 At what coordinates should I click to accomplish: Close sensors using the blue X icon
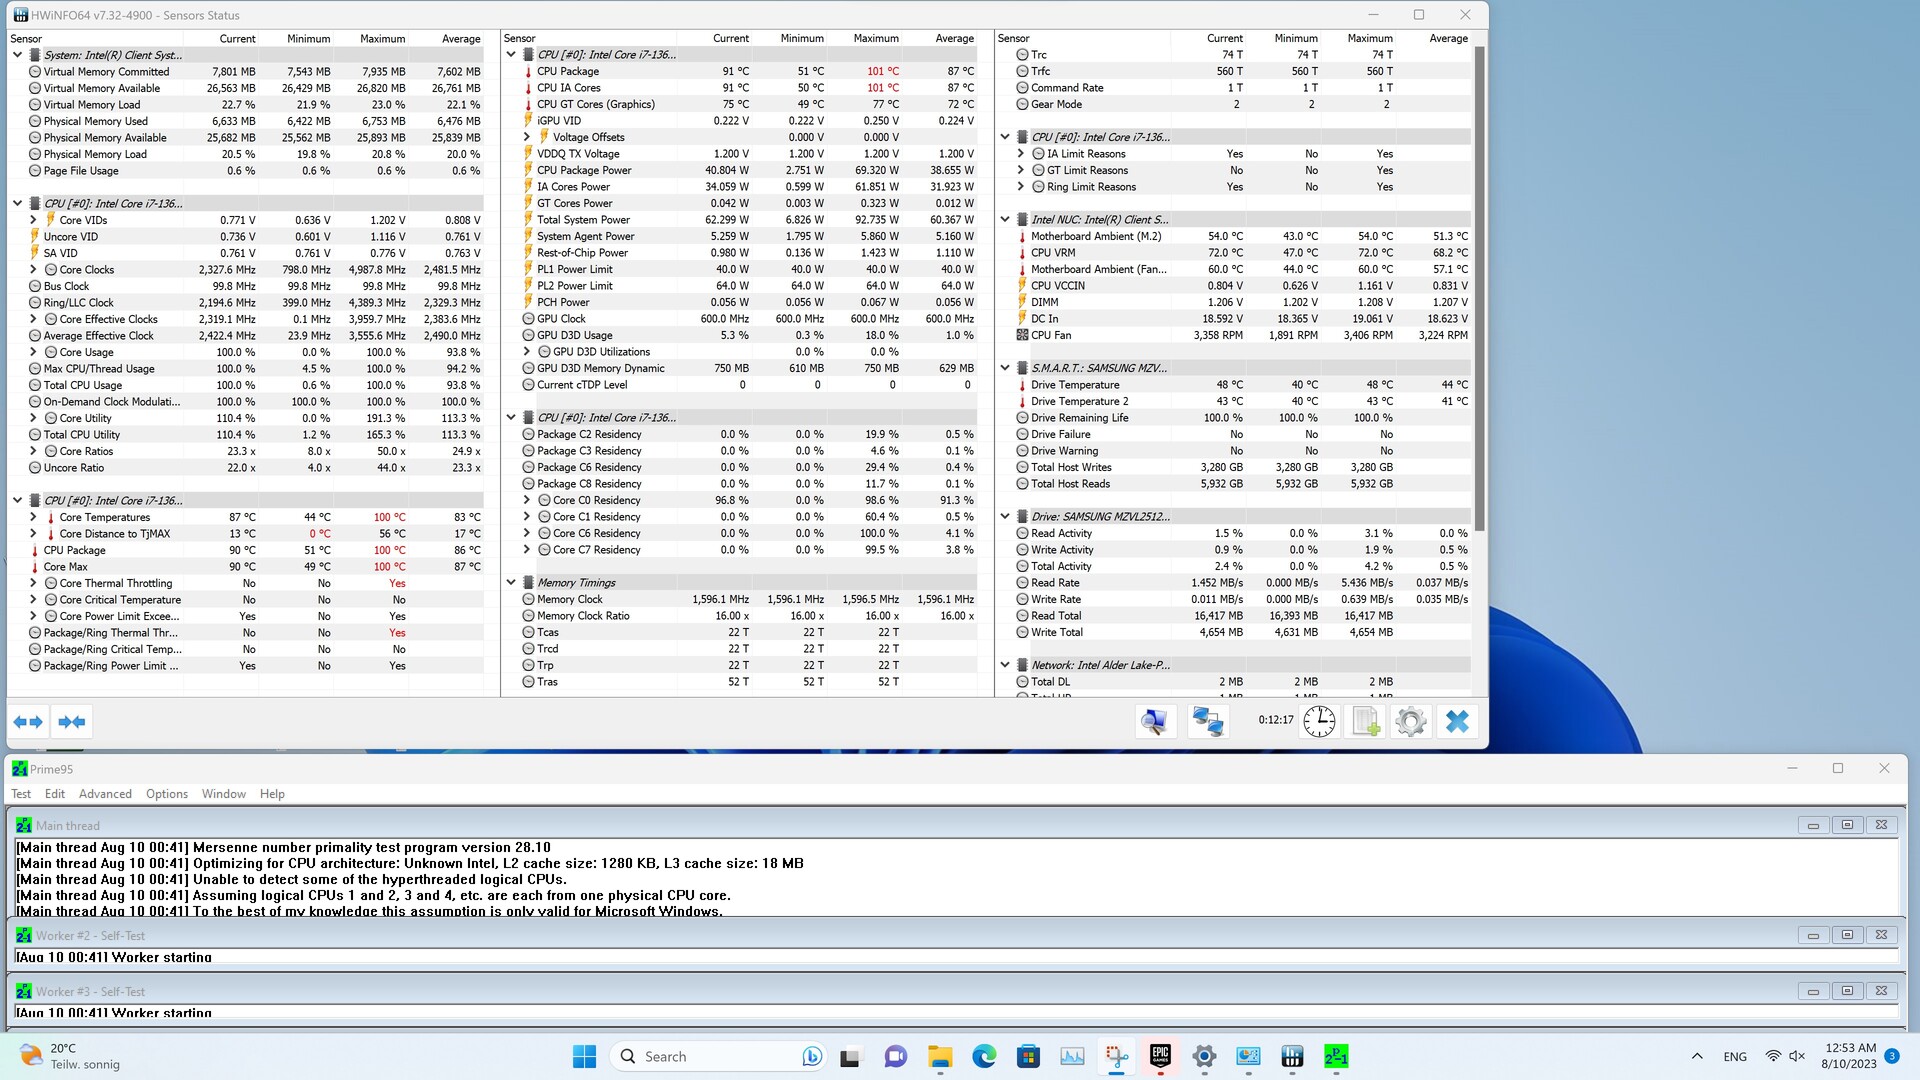pos(1457,721)
